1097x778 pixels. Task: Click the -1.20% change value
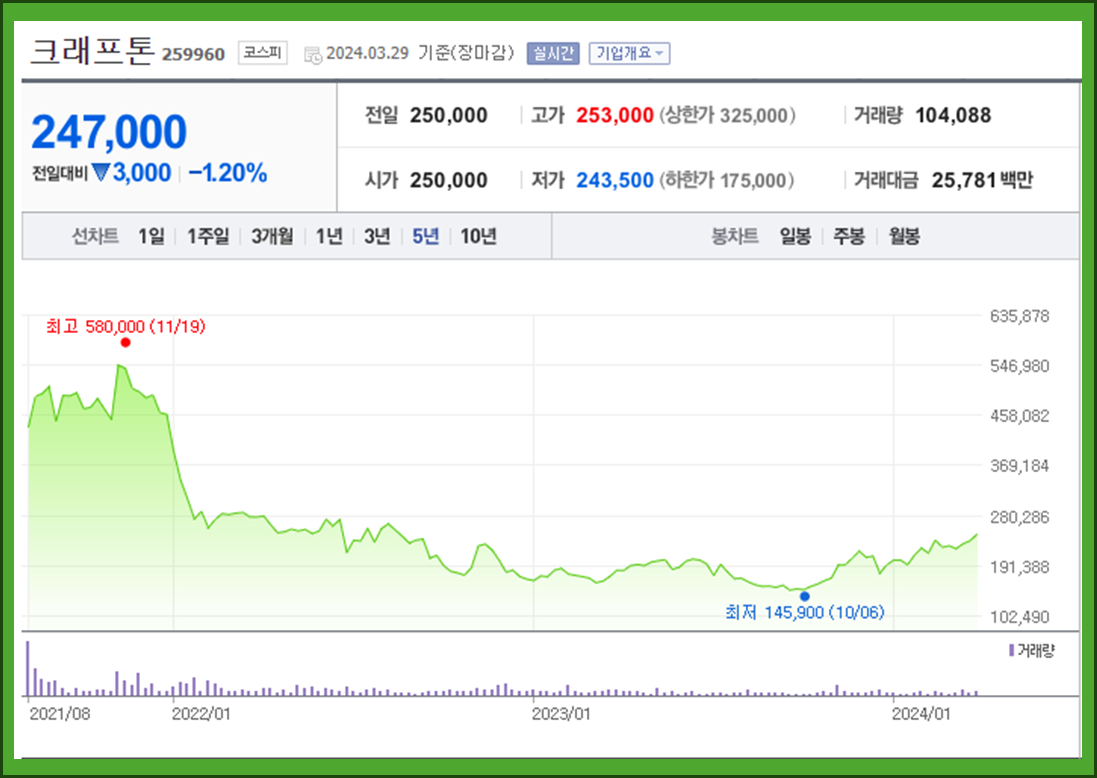pyautogui.click(x=228, y=173)
